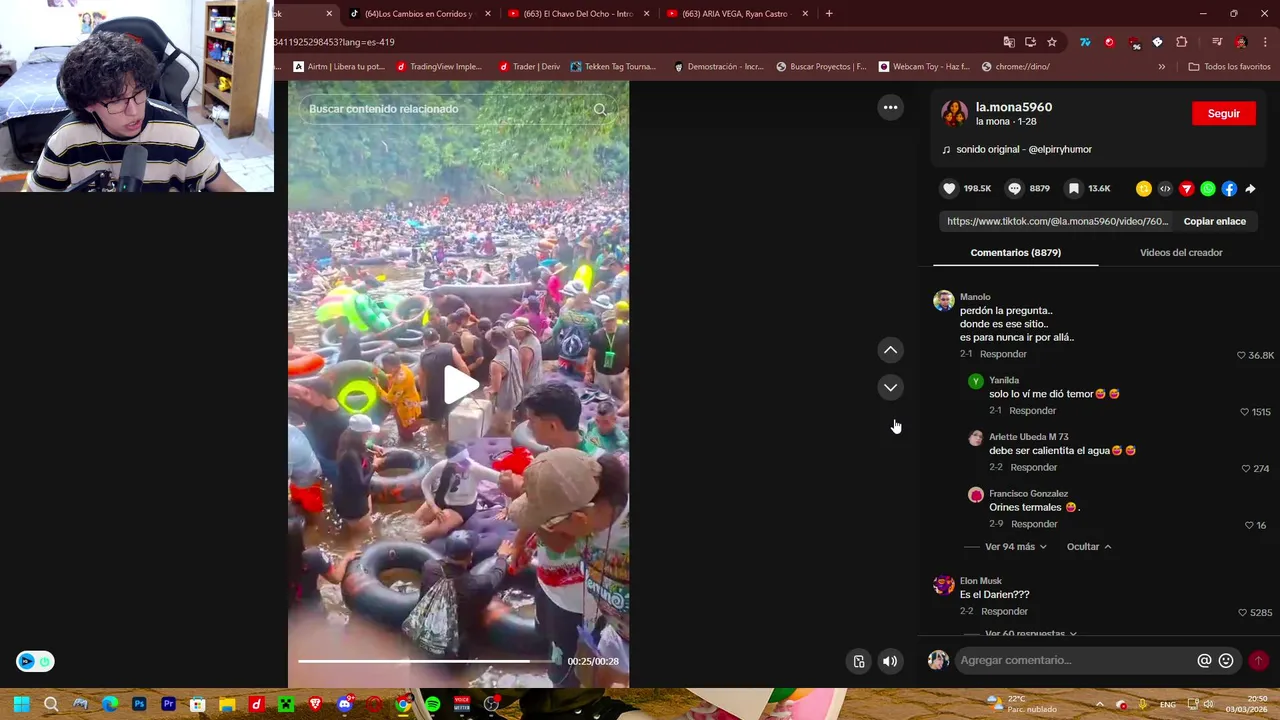Open the three-dots video options menu
Screen dimensions: 1280x720
pyautogui.click(x=890, y=107)
